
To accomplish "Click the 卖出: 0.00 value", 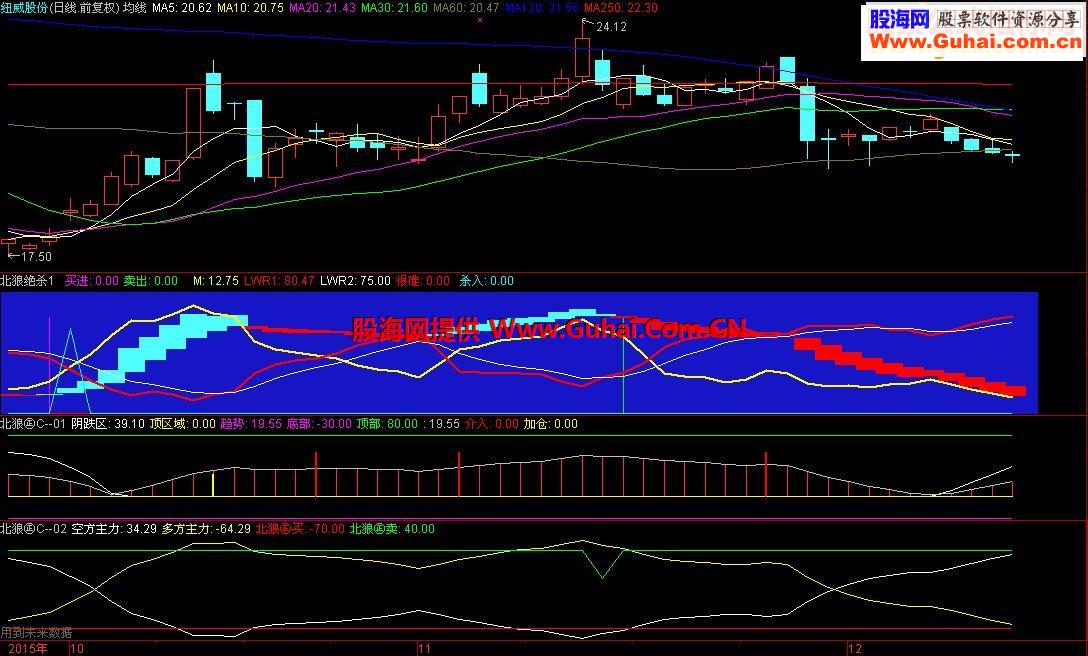I will tap(151, 281).
